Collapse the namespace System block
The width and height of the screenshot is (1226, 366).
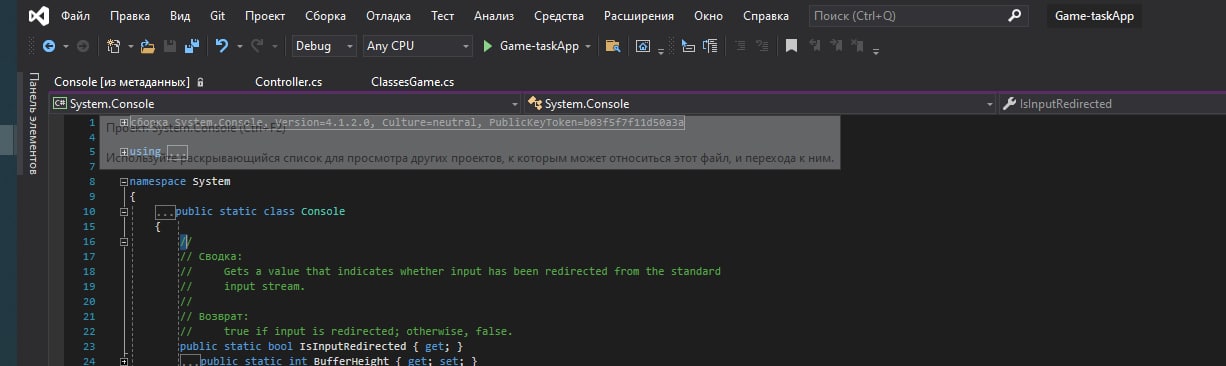click(x=123, y=182)
